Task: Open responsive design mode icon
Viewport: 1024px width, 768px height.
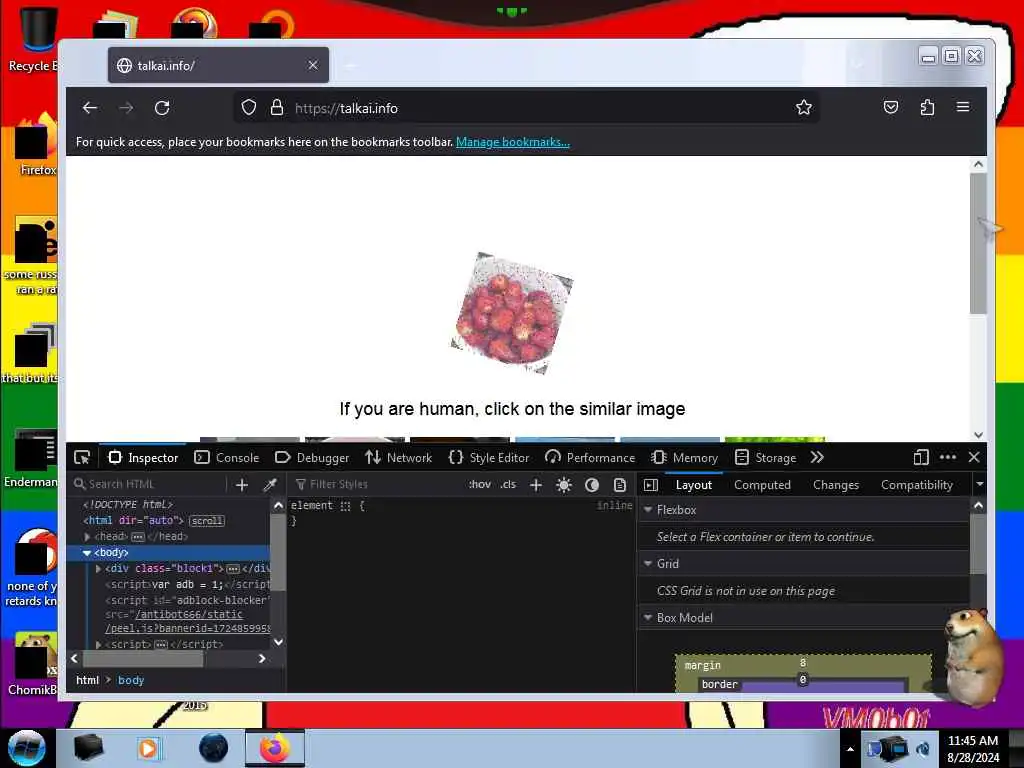Action: (920, 457)
